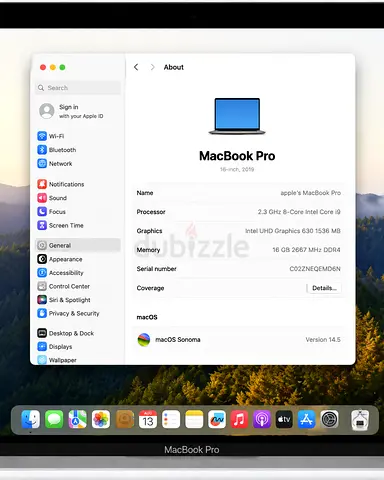Image resolution: width=384 pixels, height=480 pixels.
Task: Focus the Search field in the sidebar
Action: coord(78,88)
